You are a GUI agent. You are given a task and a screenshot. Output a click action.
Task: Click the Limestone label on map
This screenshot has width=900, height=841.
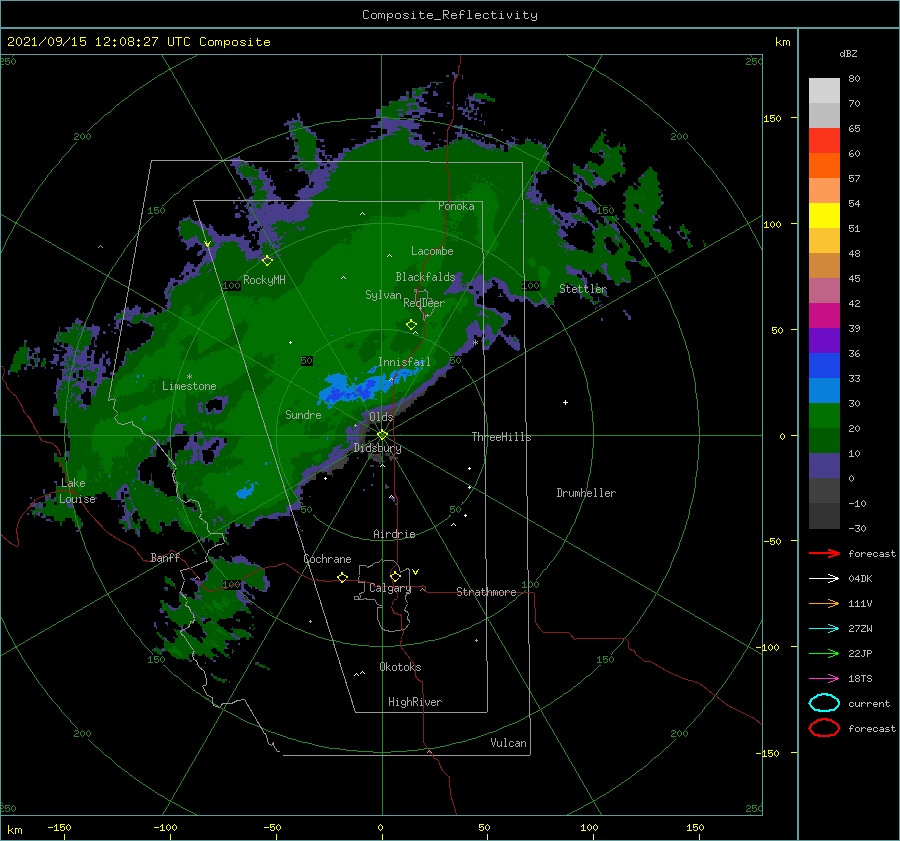189,386
